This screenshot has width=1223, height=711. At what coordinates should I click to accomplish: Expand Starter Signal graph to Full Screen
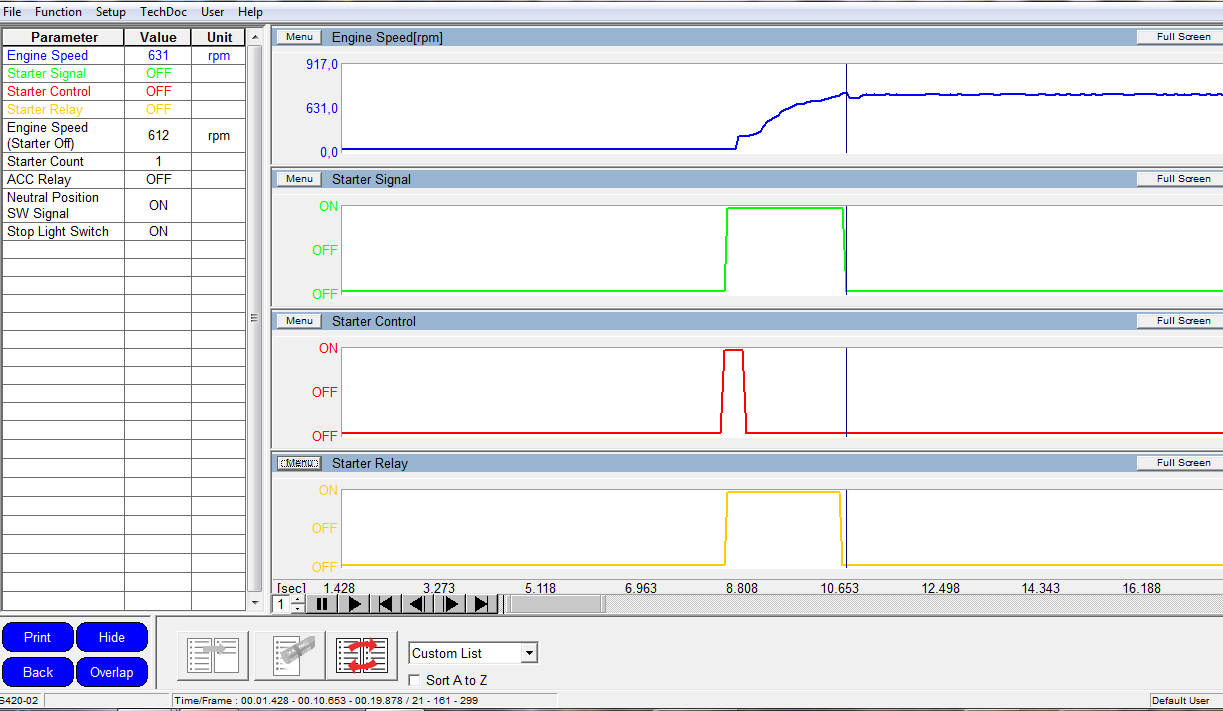(1183, 179)
